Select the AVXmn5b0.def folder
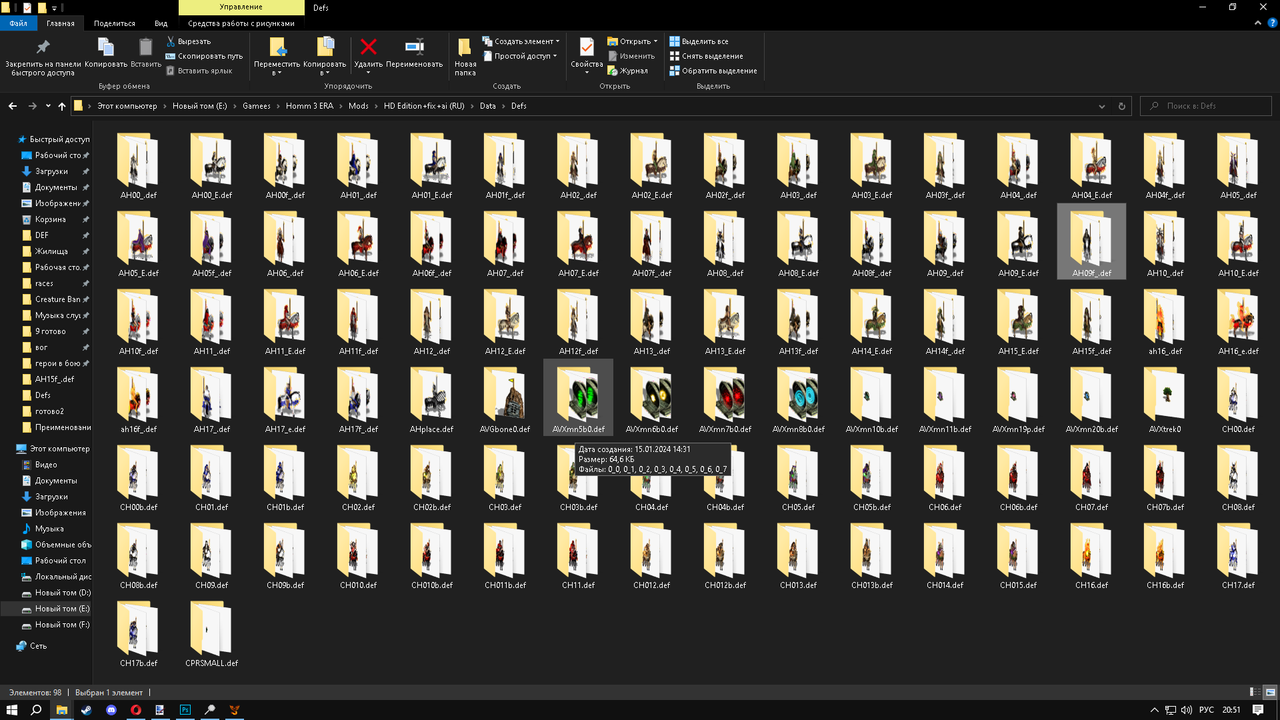1280x720 pixels. pyautogui.click(x=578, y=398)
